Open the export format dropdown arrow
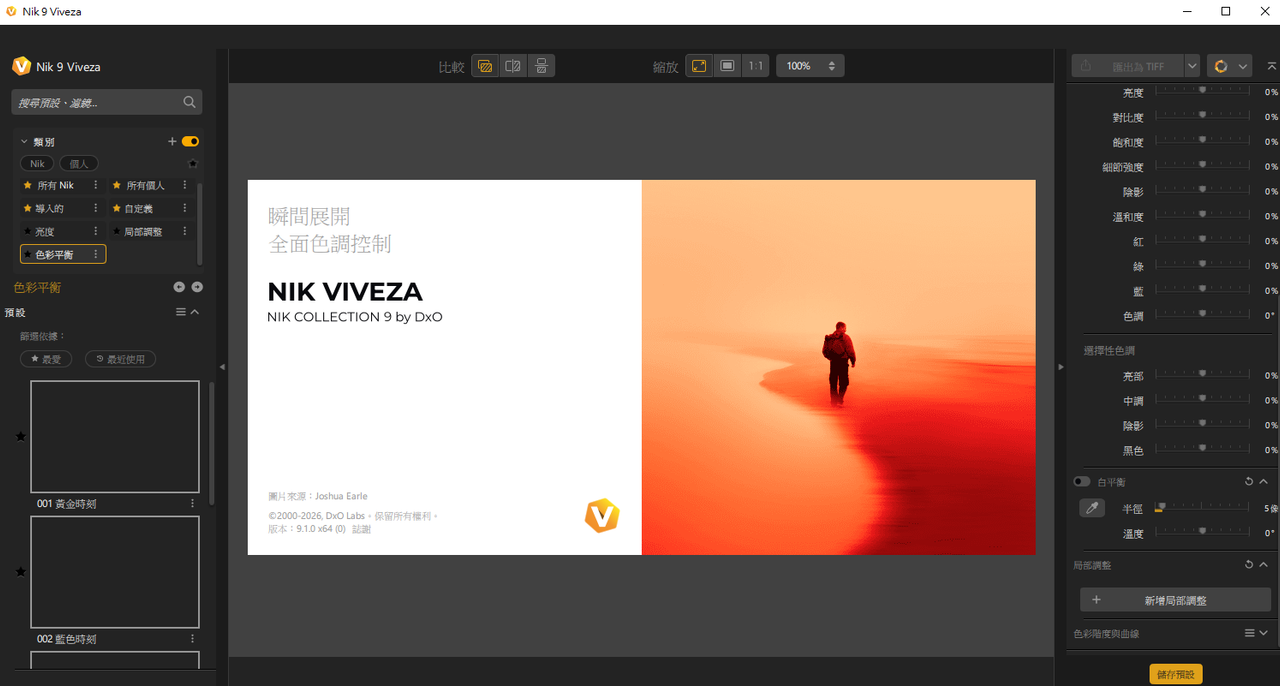The image size is (1280, 686). [x=1192, y=66]
